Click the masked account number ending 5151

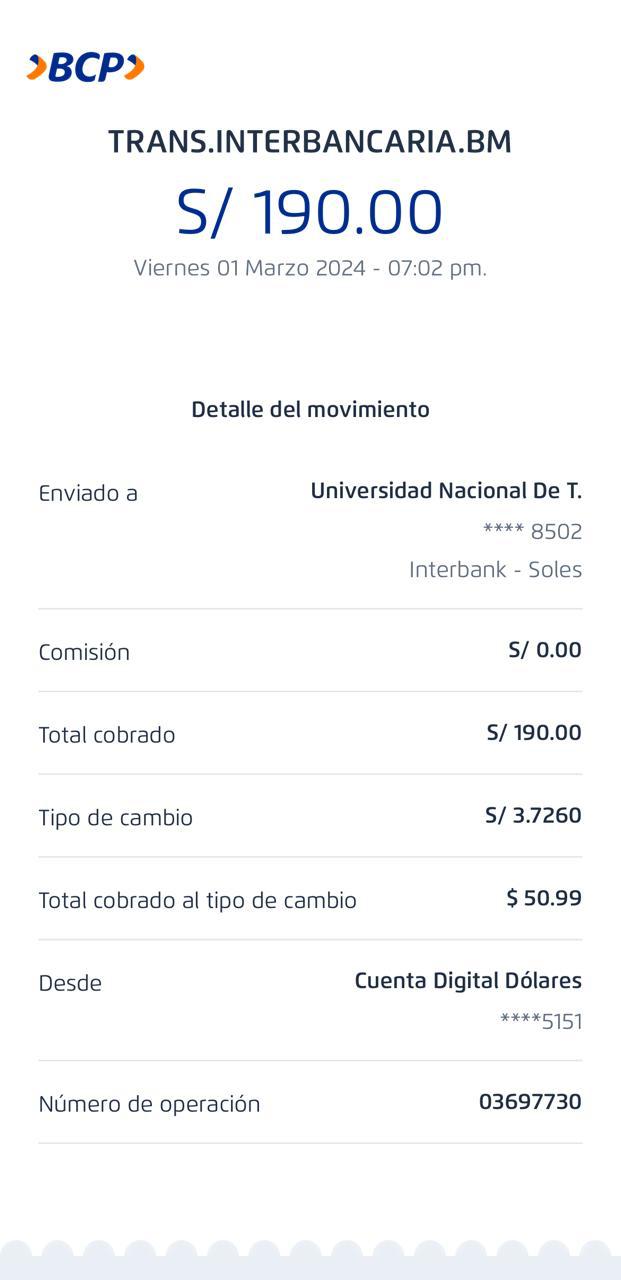point(541,1021)
